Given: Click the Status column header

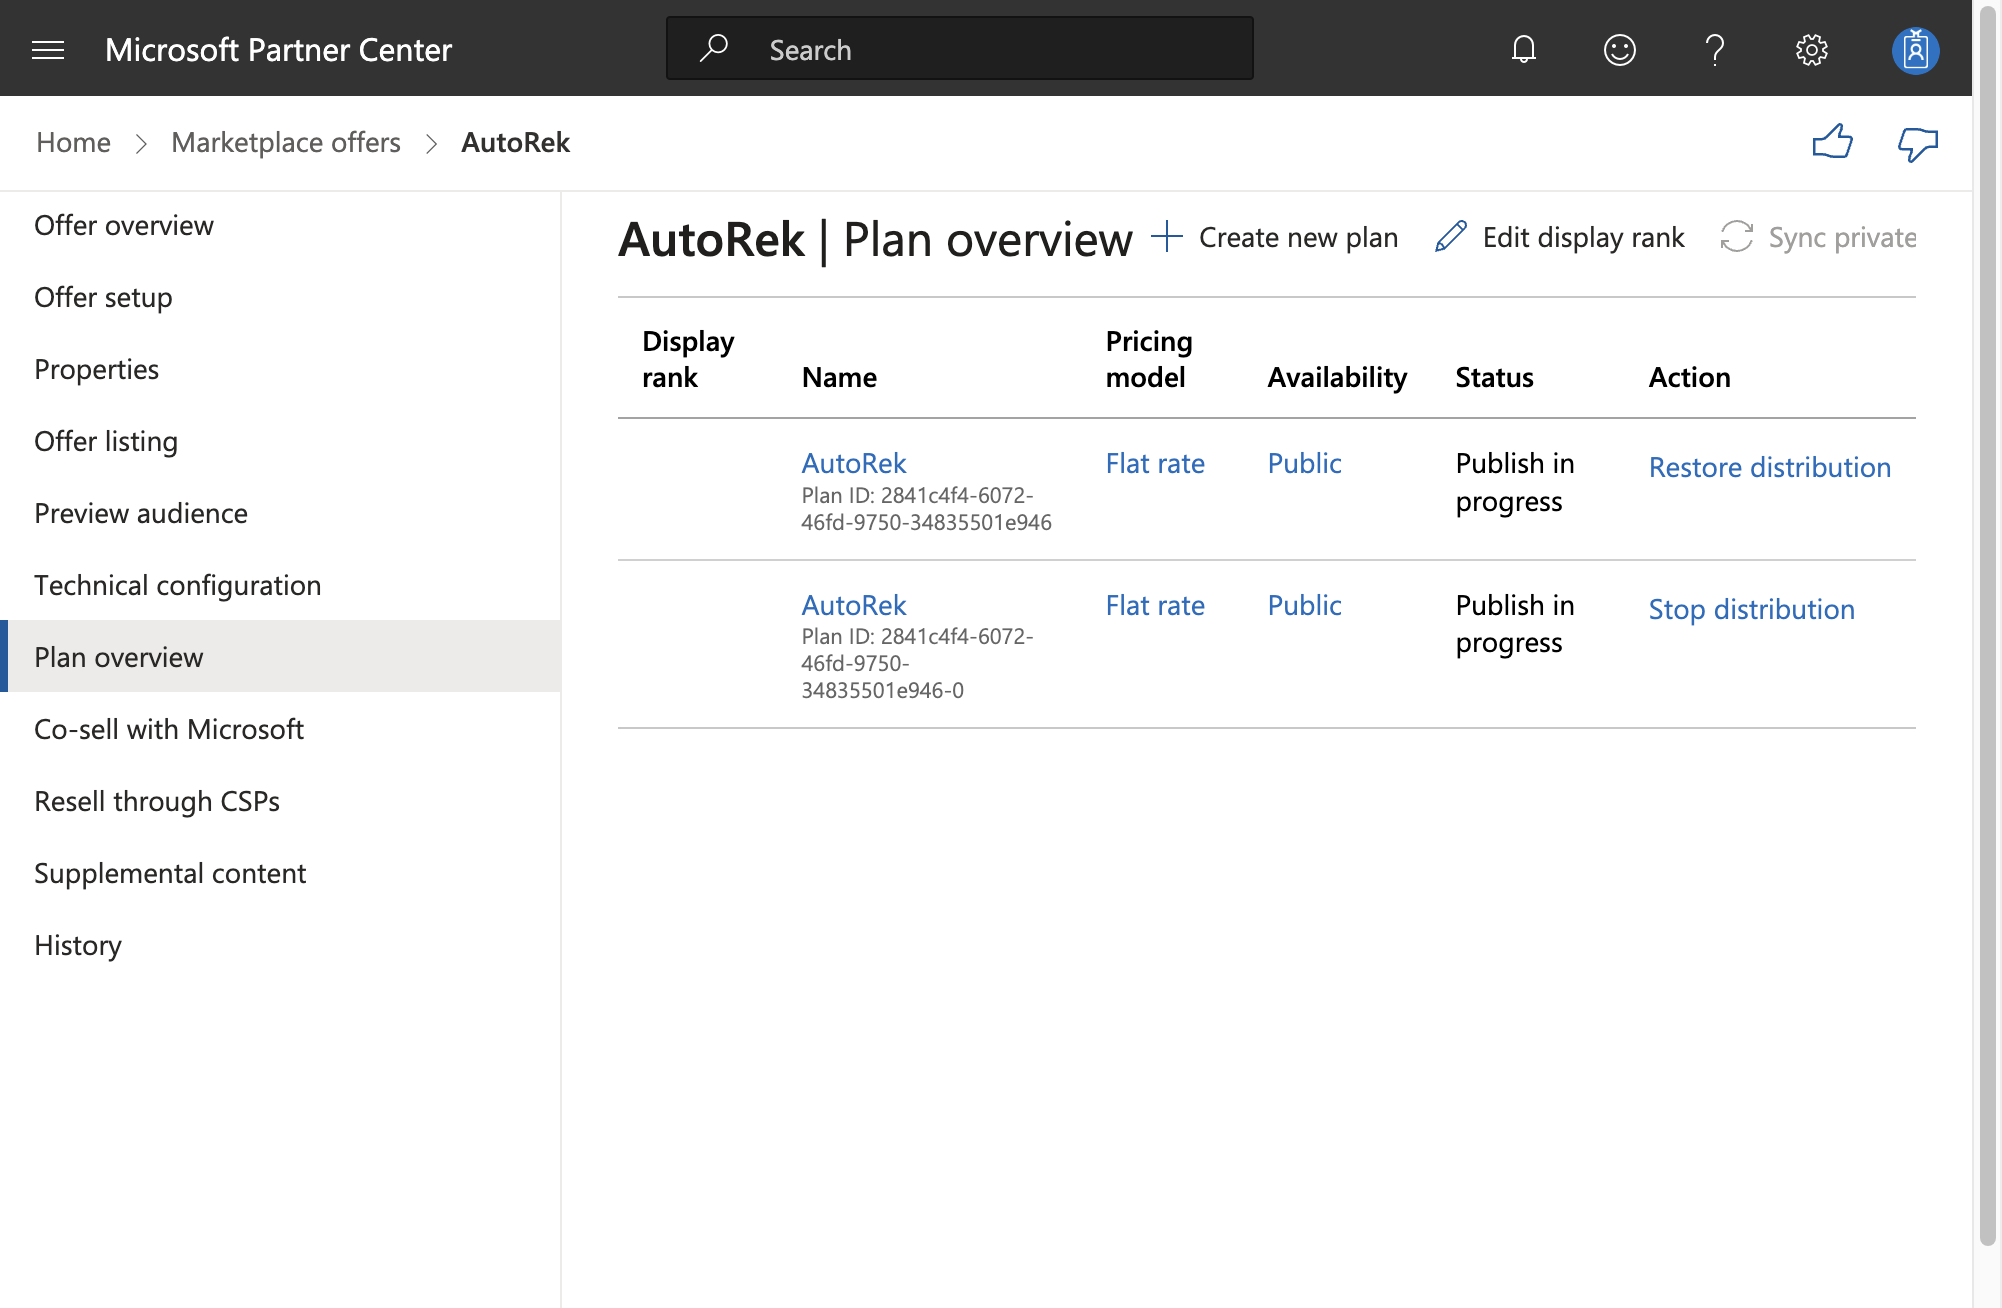Looking at the screenshot, I should (x=1494, y=377).
